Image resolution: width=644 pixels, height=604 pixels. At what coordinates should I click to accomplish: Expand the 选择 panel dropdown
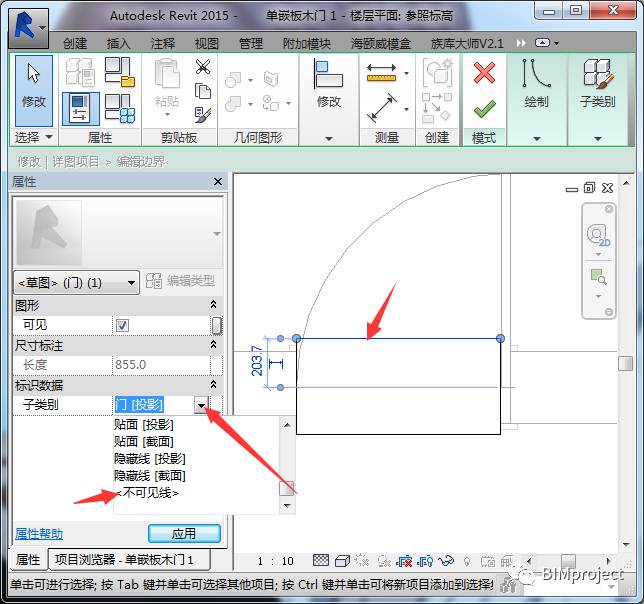34,137
